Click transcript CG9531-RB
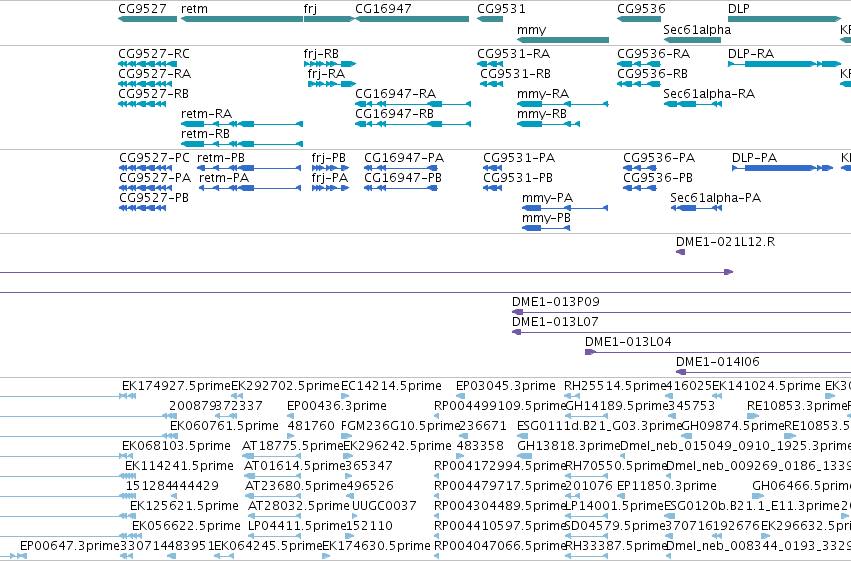Image resolution: width=851 pixels, height=561 pixels. (x=516, y=74)
